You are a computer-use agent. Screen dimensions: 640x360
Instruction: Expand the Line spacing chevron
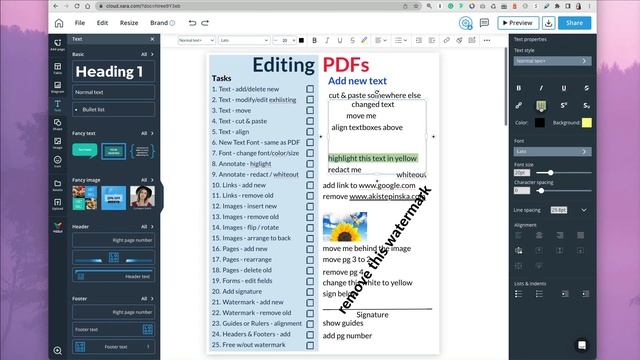[x=584, y=210]
